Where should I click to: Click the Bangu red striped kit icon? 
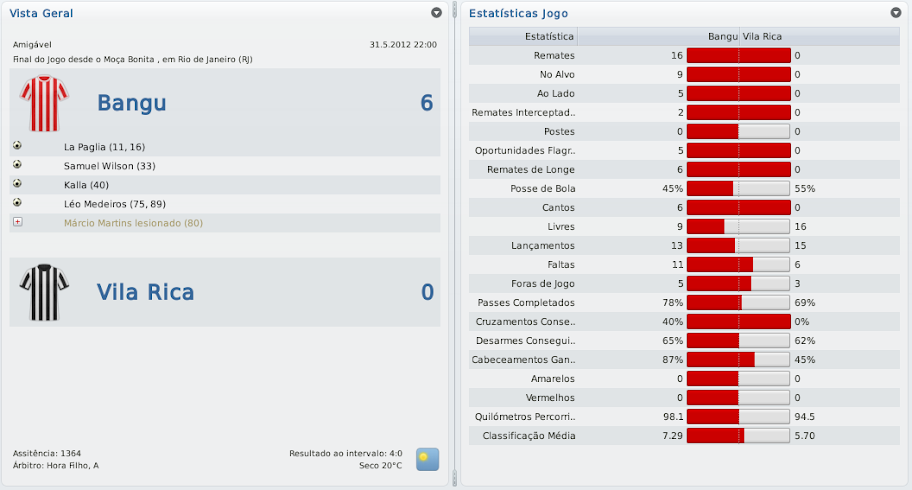(x=43, y=103)
